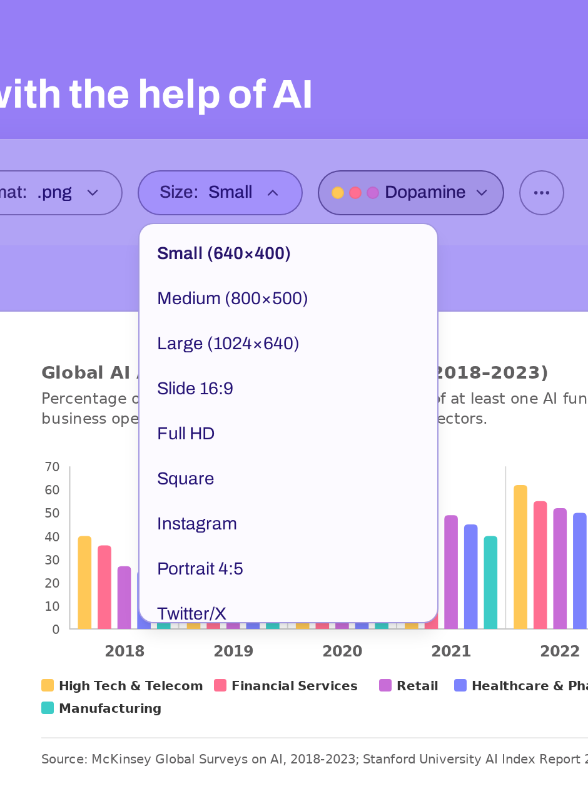Click the 2022 x-axis label
The width and height of the screenshot is (588, 796).
click(x=560, y=651)
